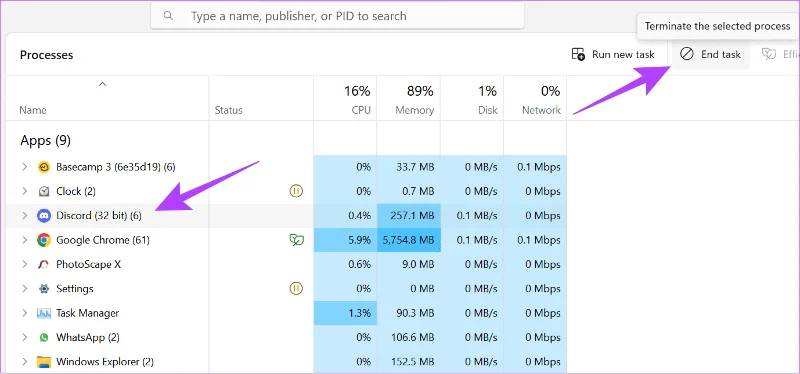
Task: Click Discord's 0.4% CPU cell
Action: (345, 216)
